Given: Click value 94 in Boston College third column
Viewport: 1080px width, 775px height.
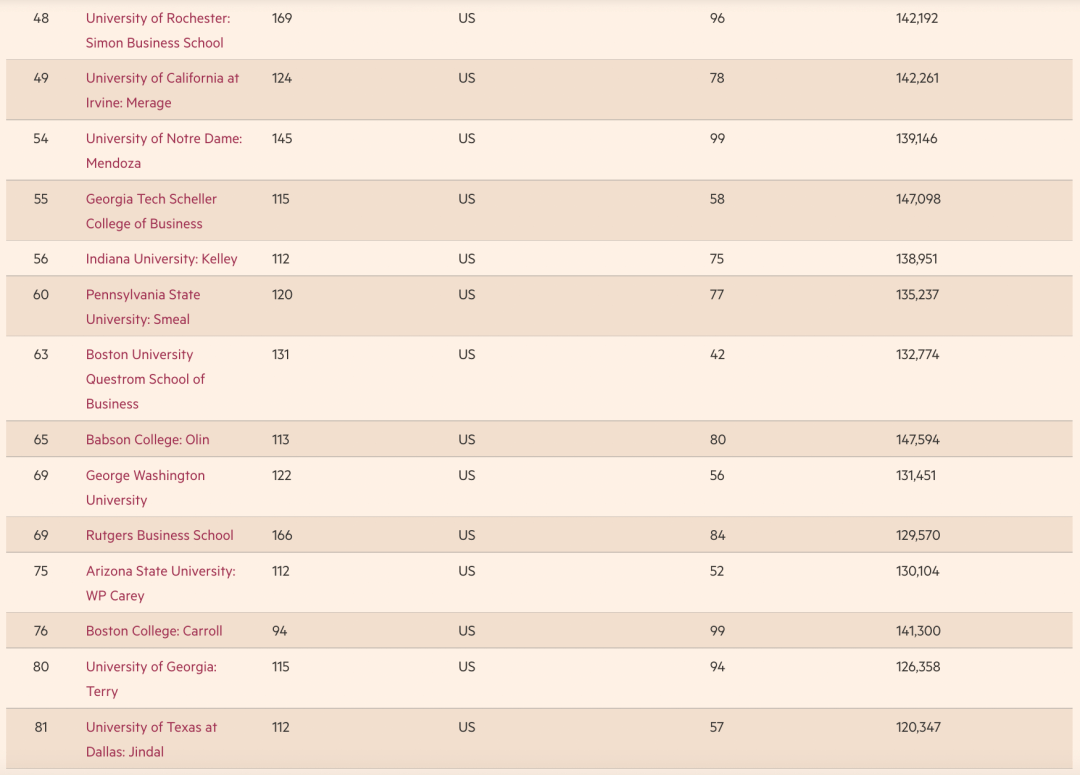Looking at the screenshot, I should pos(280,631).
